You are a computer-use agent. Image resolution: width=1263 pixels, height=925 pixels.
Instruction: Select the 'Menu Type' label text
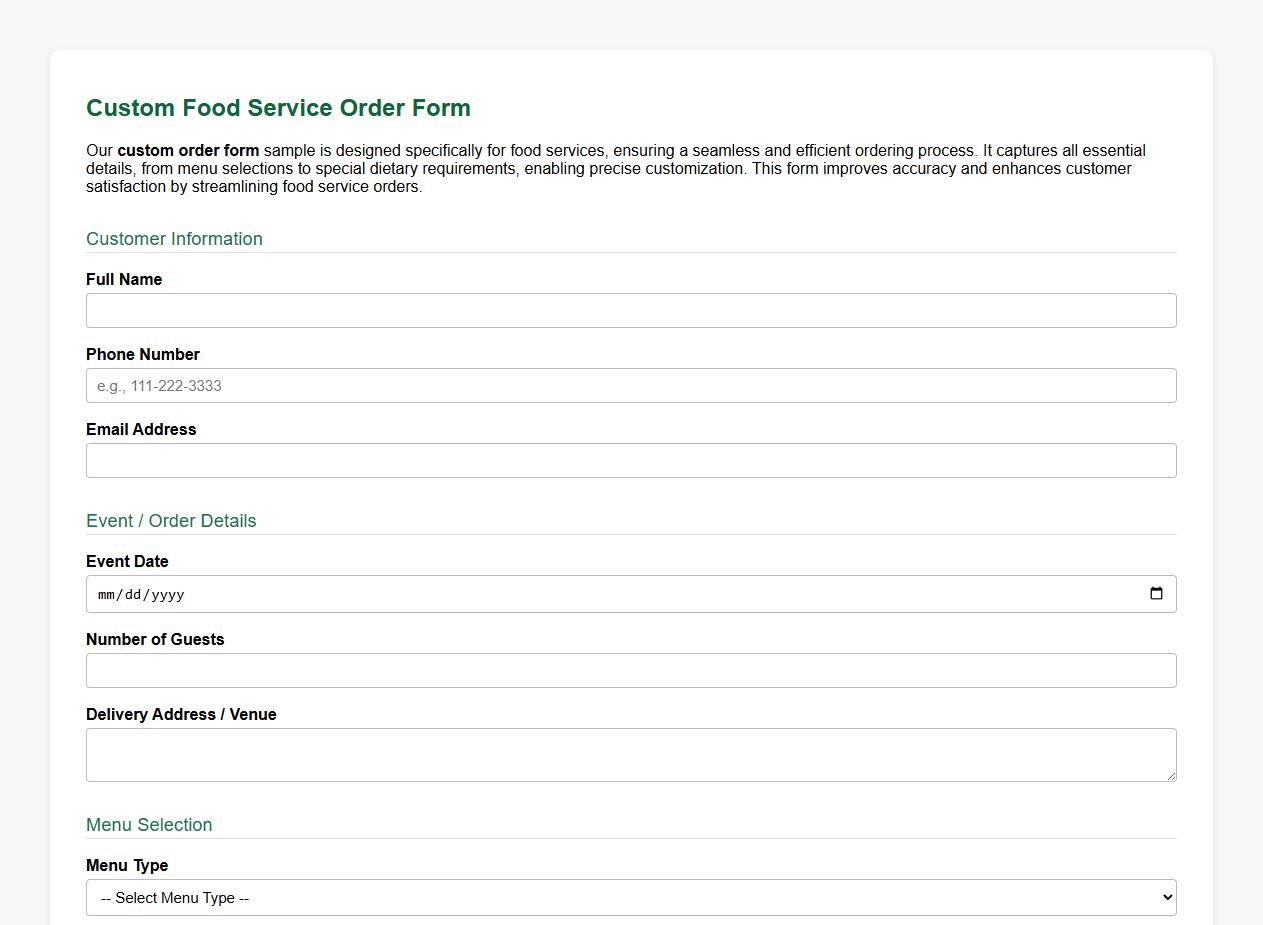point(126,865)
